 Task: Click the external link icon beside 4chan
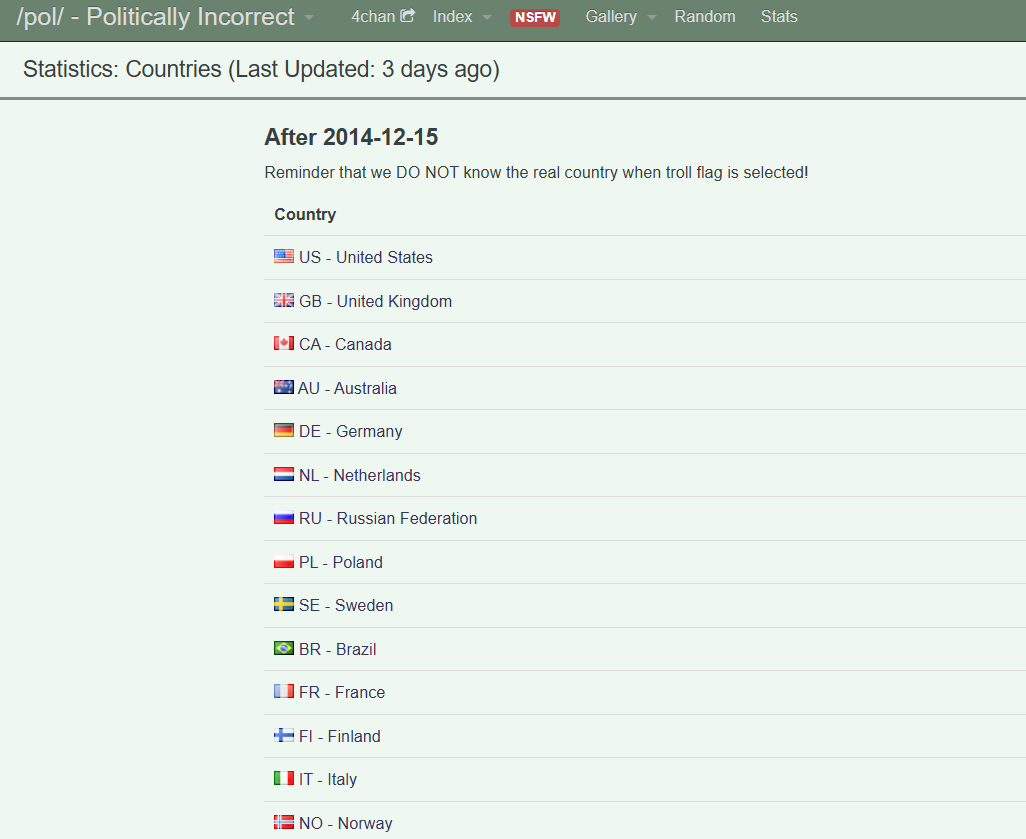point(408,16)
